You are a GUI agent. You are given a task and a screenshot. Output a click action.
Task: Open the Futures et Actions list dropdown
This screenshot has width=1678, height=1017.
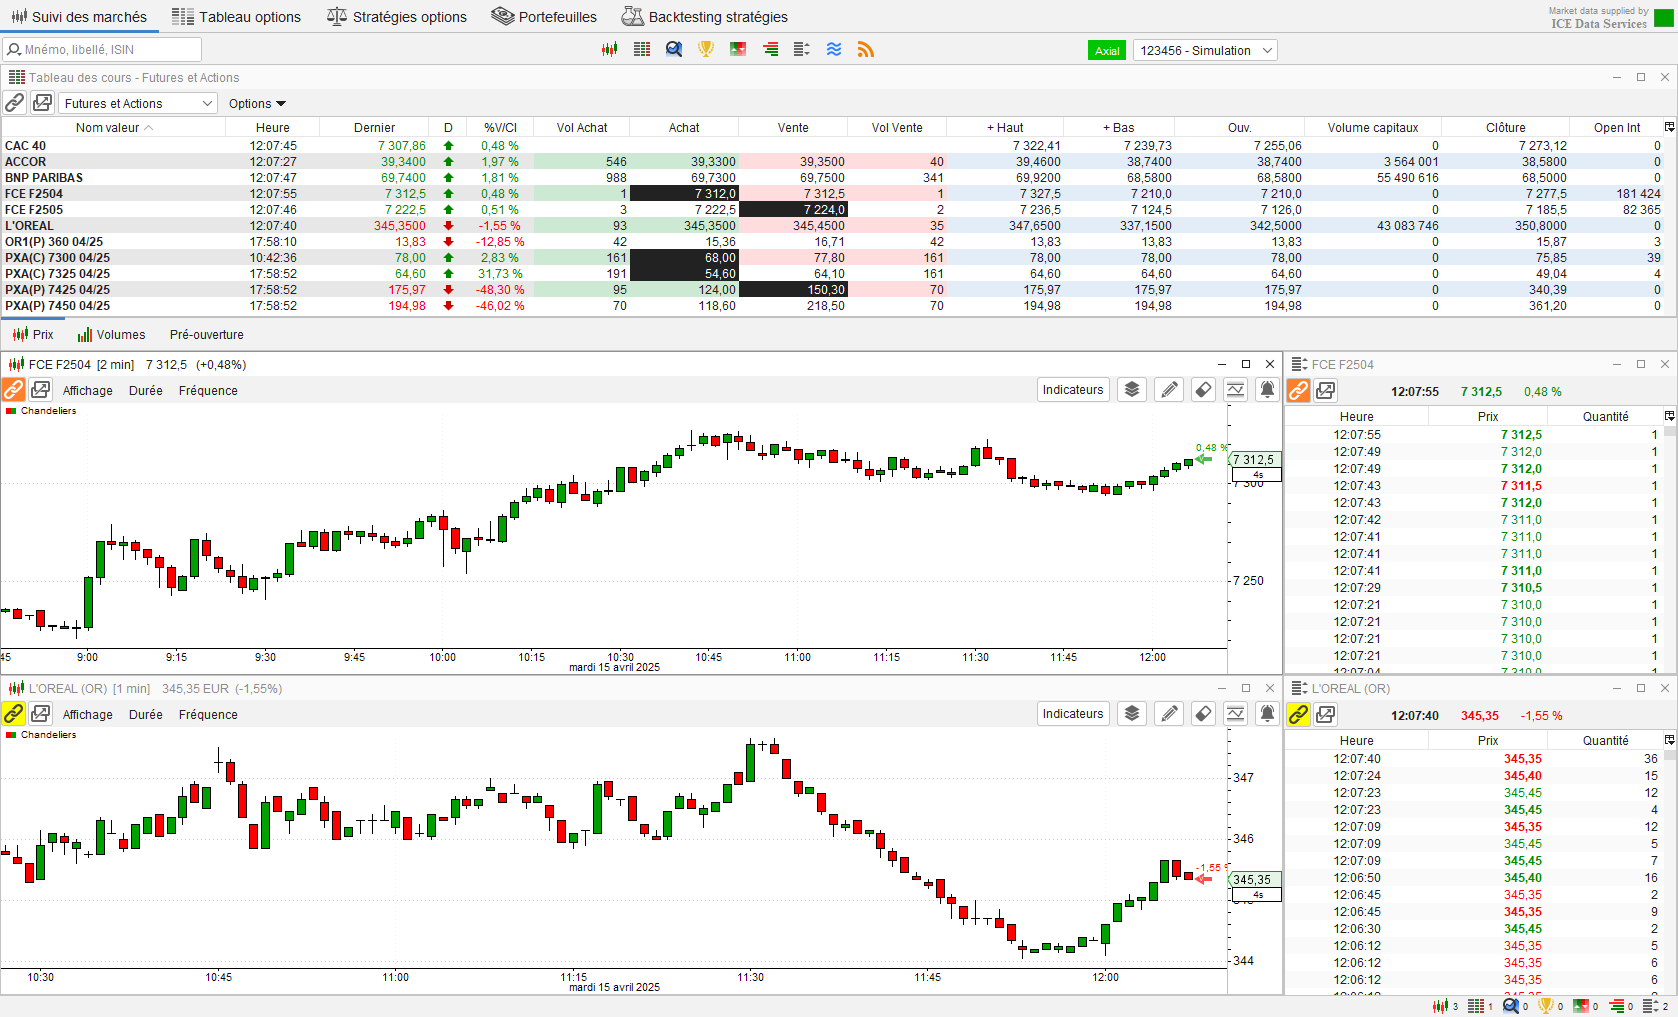pos(138,103)
